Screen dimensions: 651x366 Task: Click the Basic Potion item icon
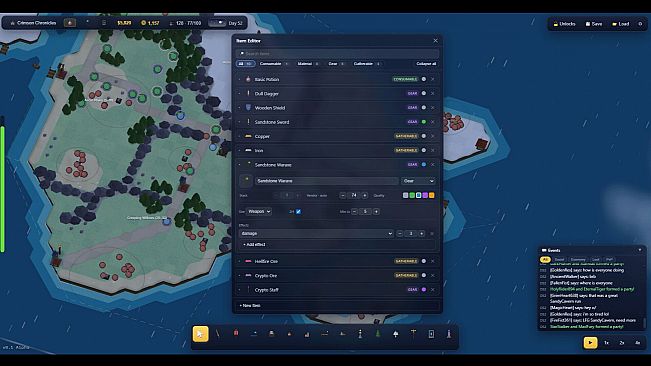click(248, 79)
